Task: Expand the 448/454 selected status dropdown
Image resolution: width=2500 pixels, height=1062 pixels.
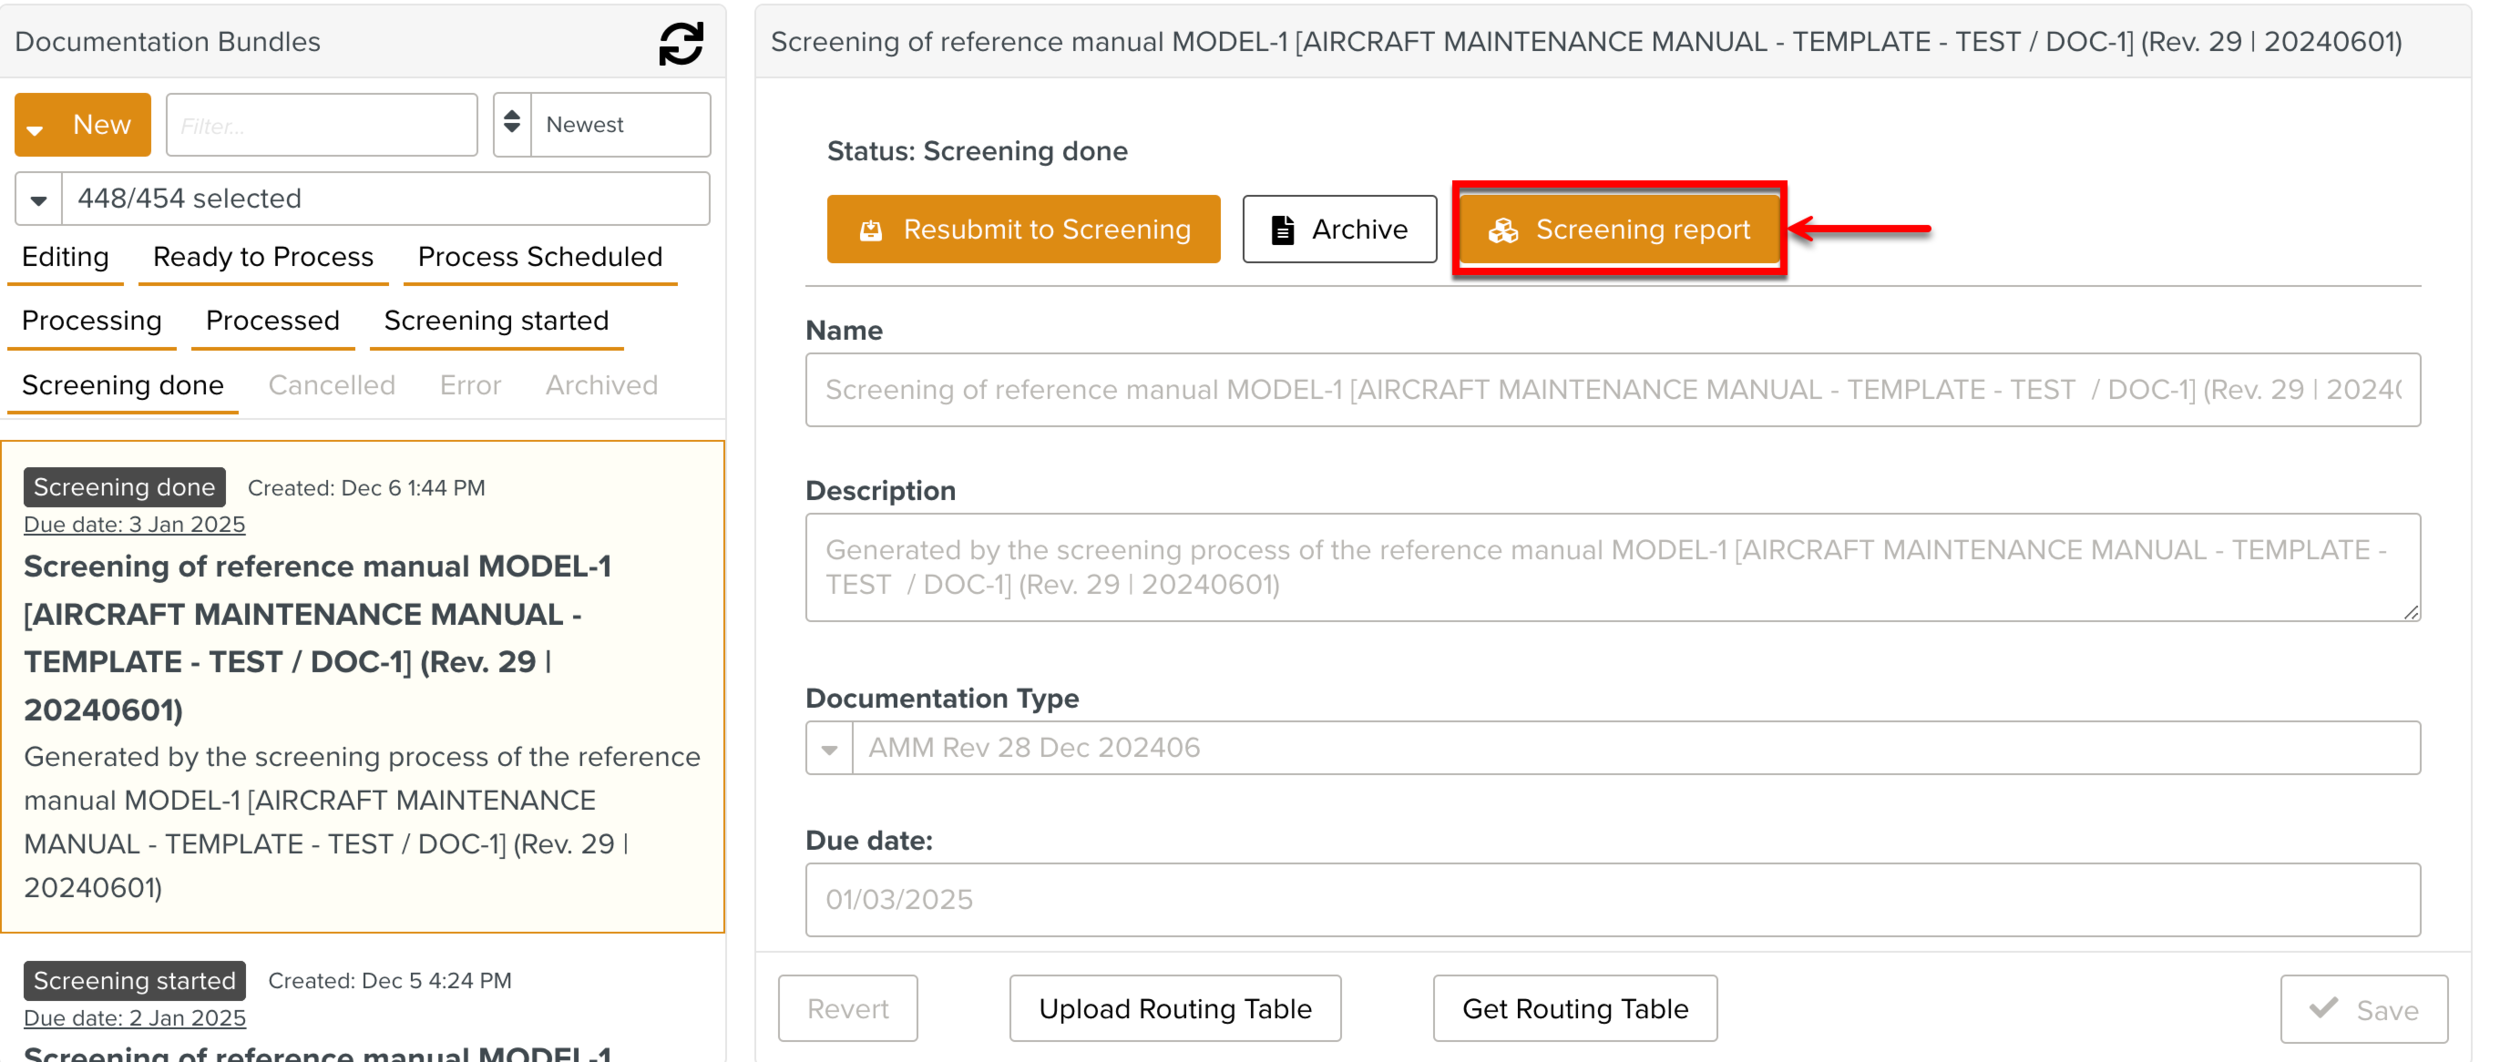Action: coord(39,199)
